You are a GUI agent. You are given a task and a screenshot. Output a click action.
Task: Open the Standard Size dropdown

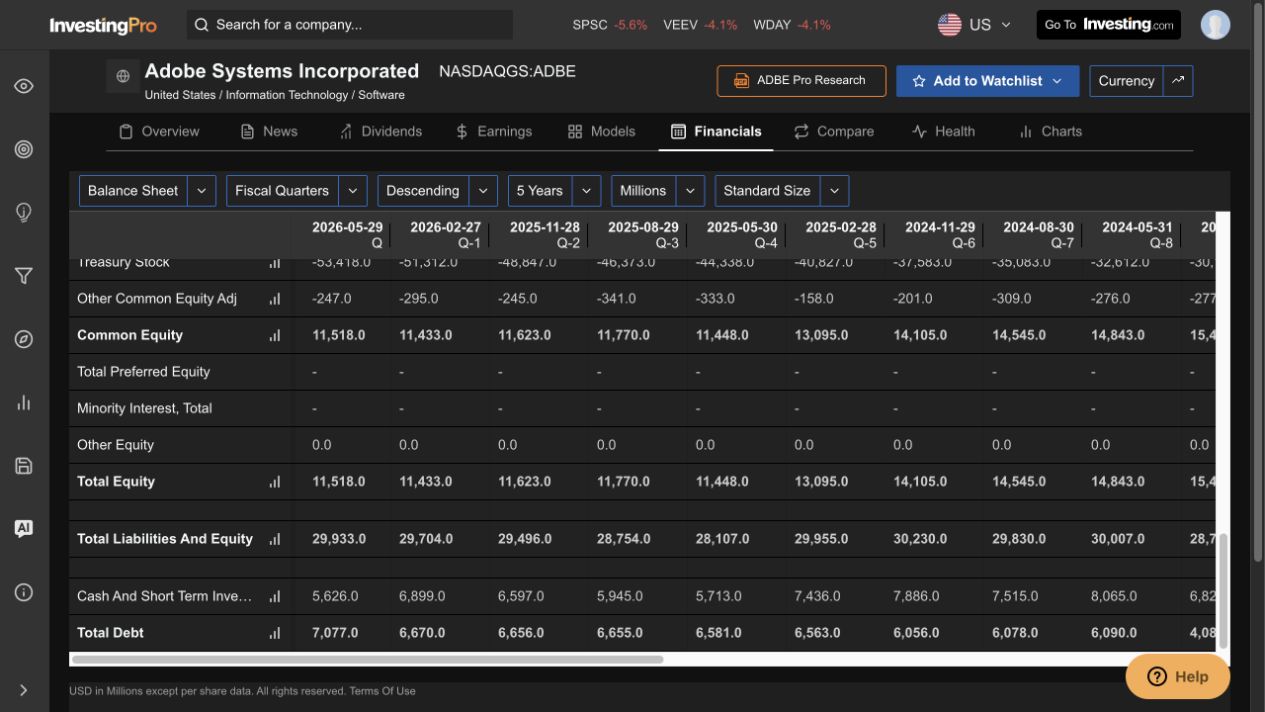tap(782, 191)
